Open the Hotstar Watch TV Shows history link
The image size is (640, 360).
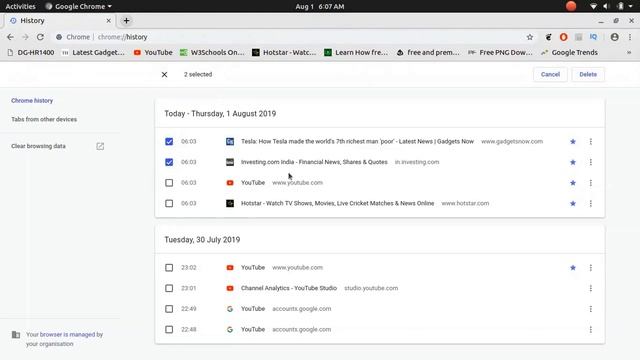pyautogui.click(x=338, y=203)
